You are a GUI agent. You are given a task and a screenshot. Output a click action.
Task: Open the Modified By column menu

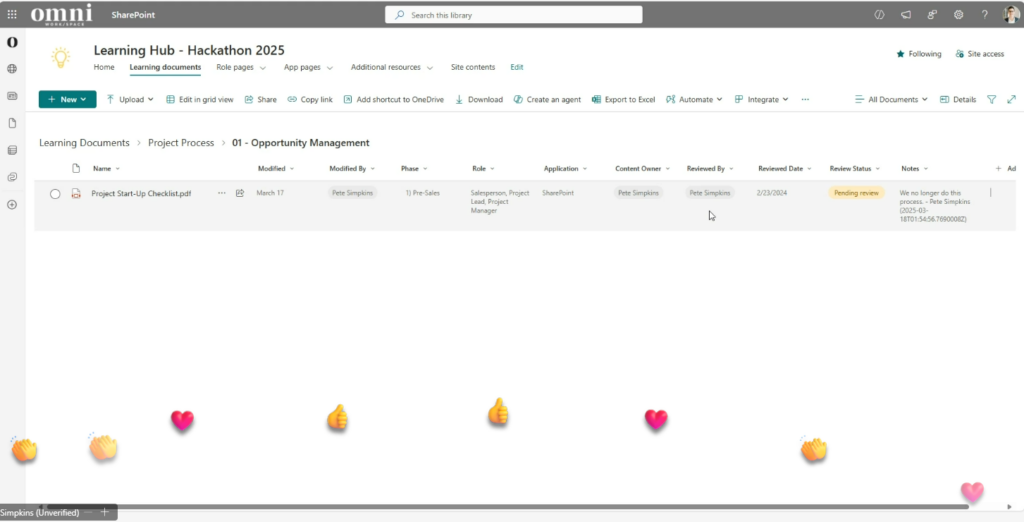352,169
